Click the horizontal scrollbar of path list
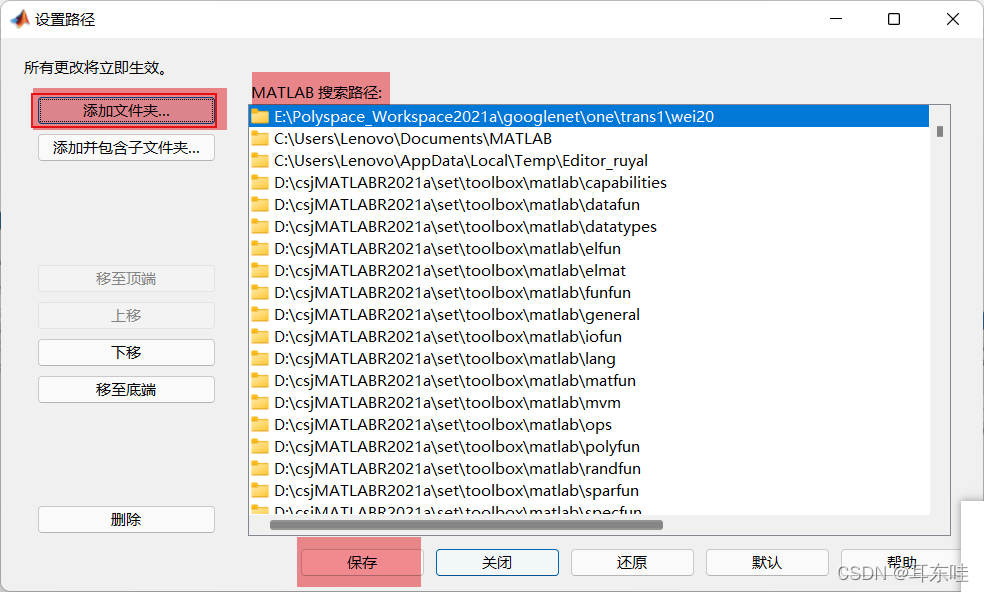984x592 pixels. (x=466, y=525)
